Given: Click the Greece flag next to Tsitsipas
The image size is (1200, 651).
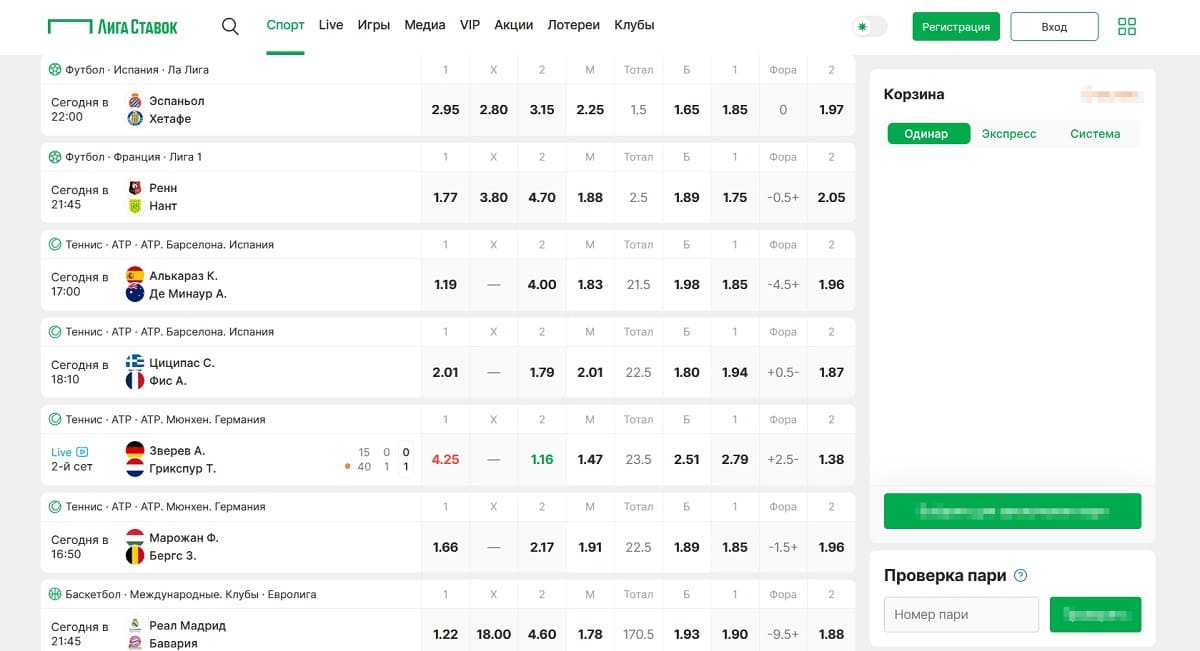Looking at the screenshot, I should [x=135, y=363].
